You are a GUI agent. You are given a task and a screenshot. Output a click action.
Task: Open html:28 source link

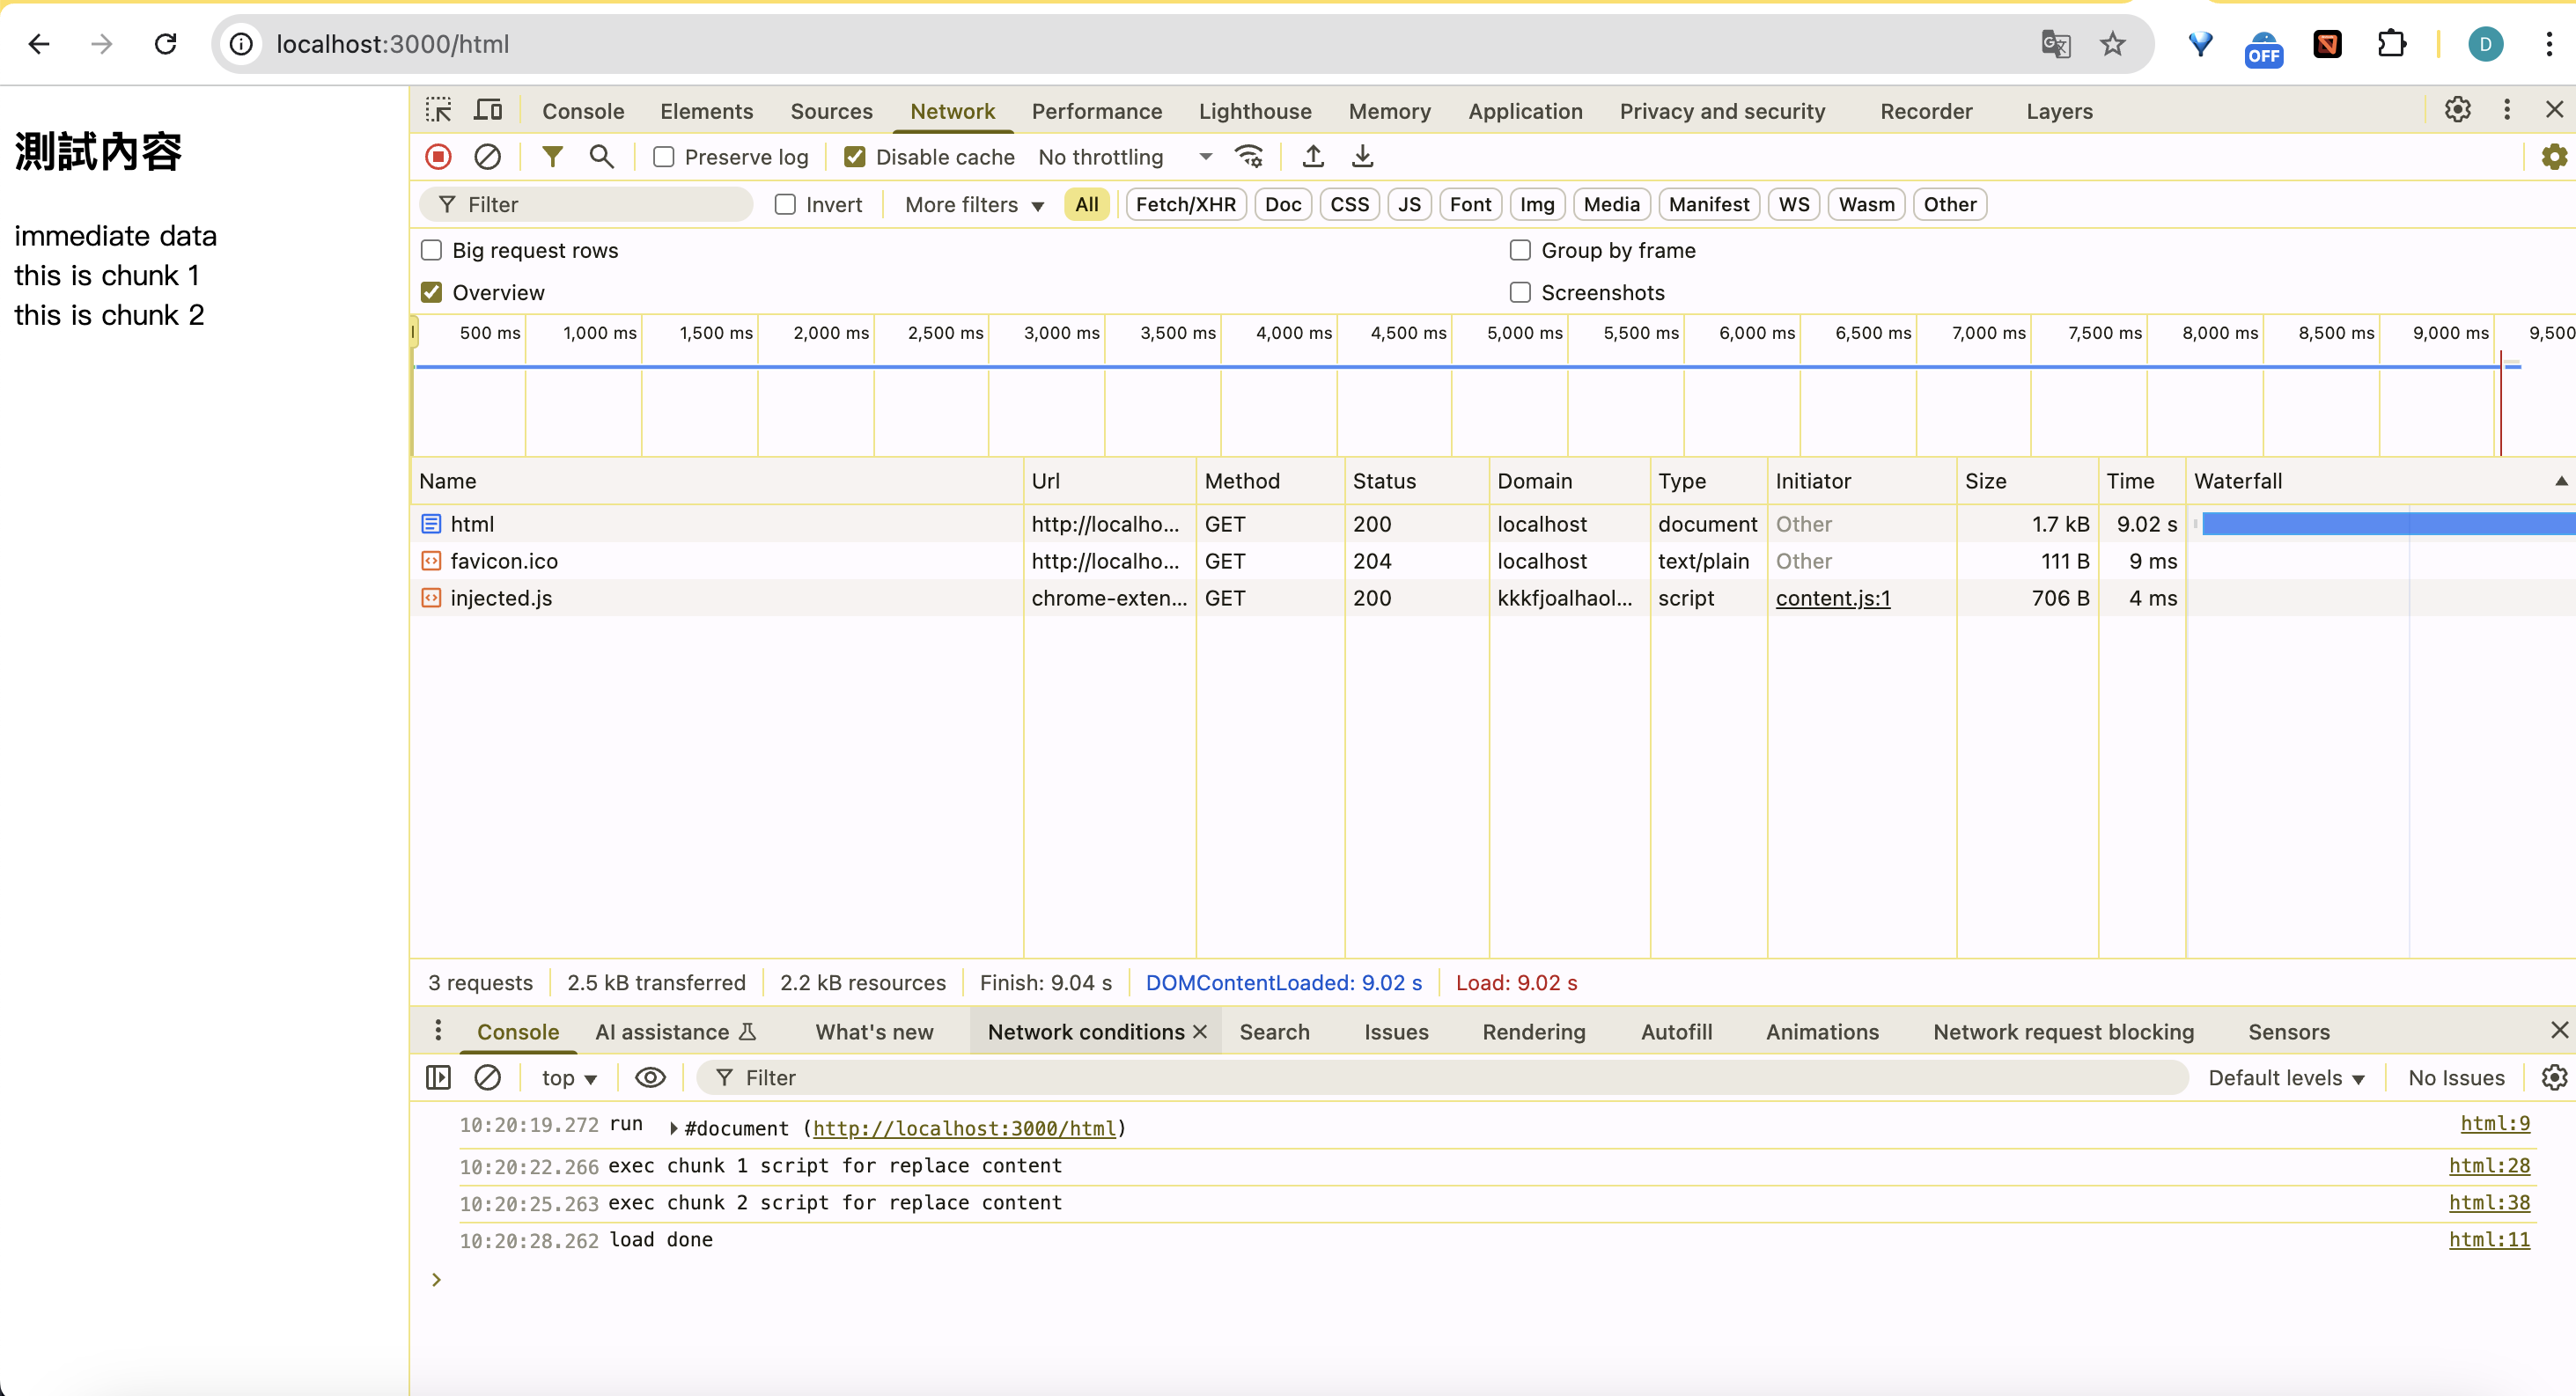point(2488,1165)
